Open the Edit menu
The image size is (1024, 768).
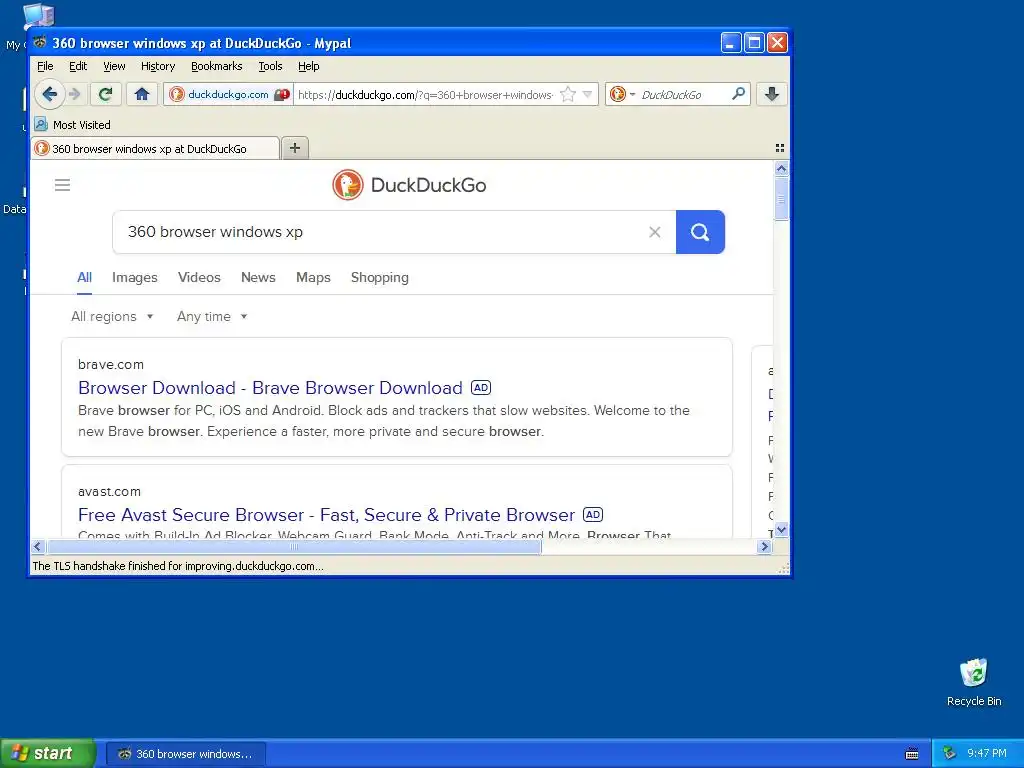click(x=78, y=66)
